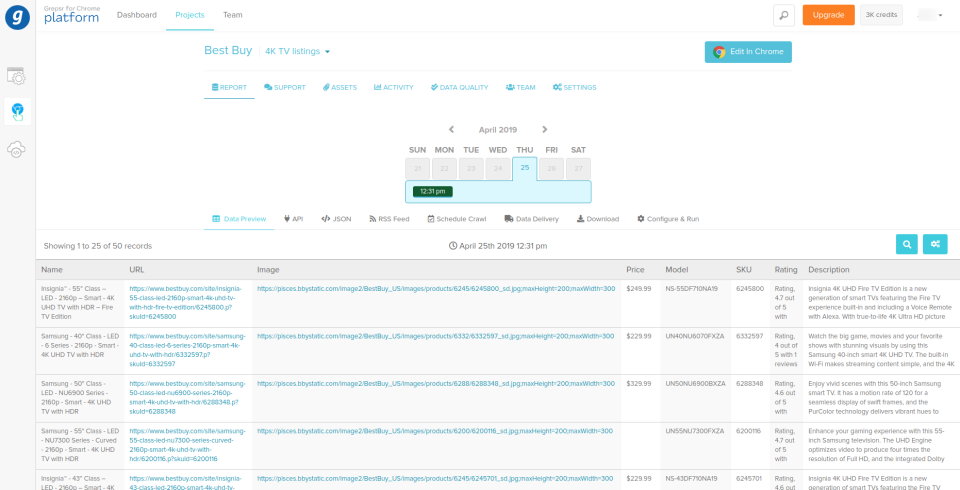Select calendar day 25

click(x=525, y=168)
